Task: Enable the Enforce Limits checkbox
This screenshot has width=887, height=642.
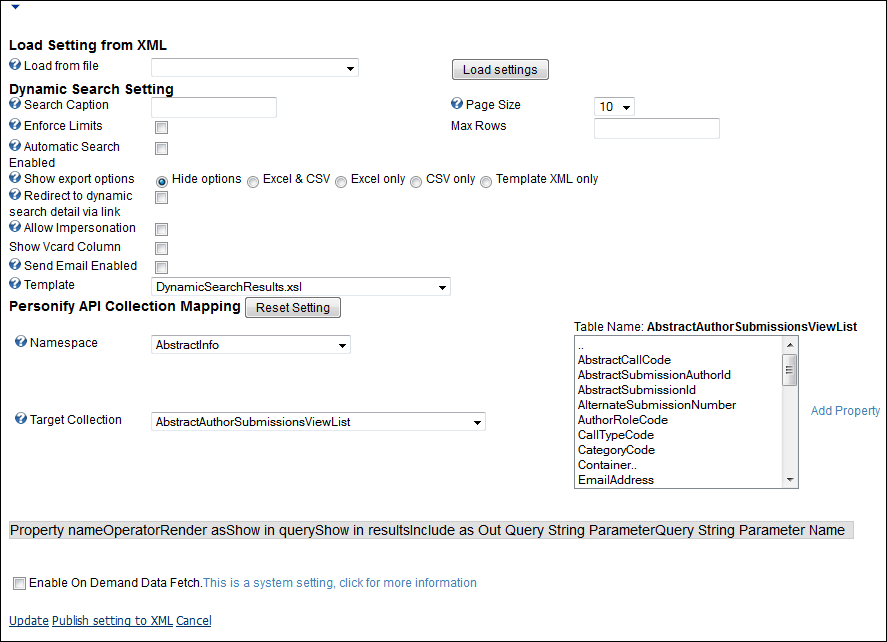Action: tap(162, 127)
